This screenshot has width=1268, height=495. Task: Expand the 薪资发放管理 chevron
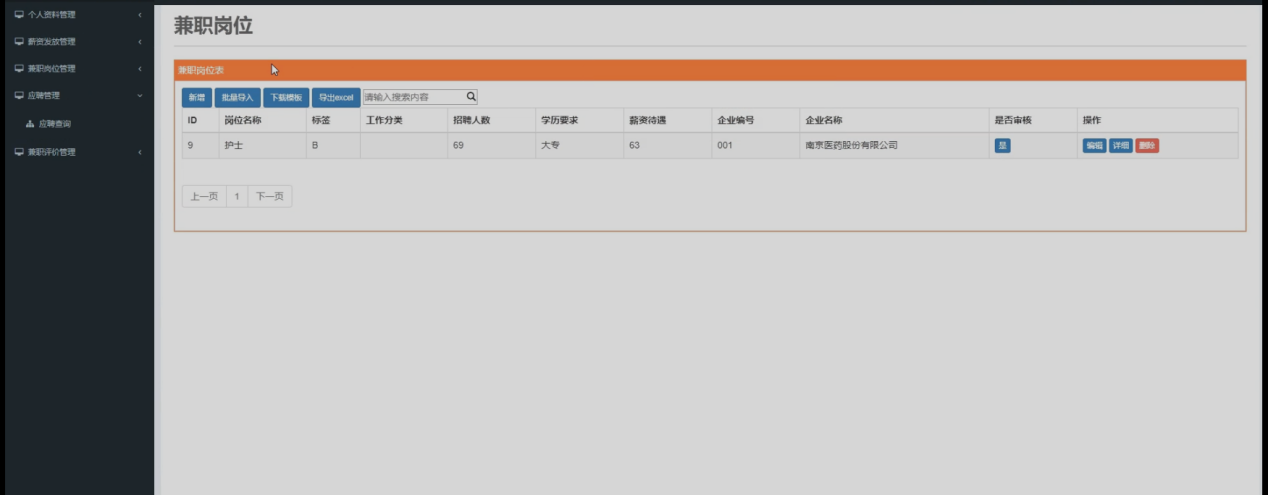(140, 41)
